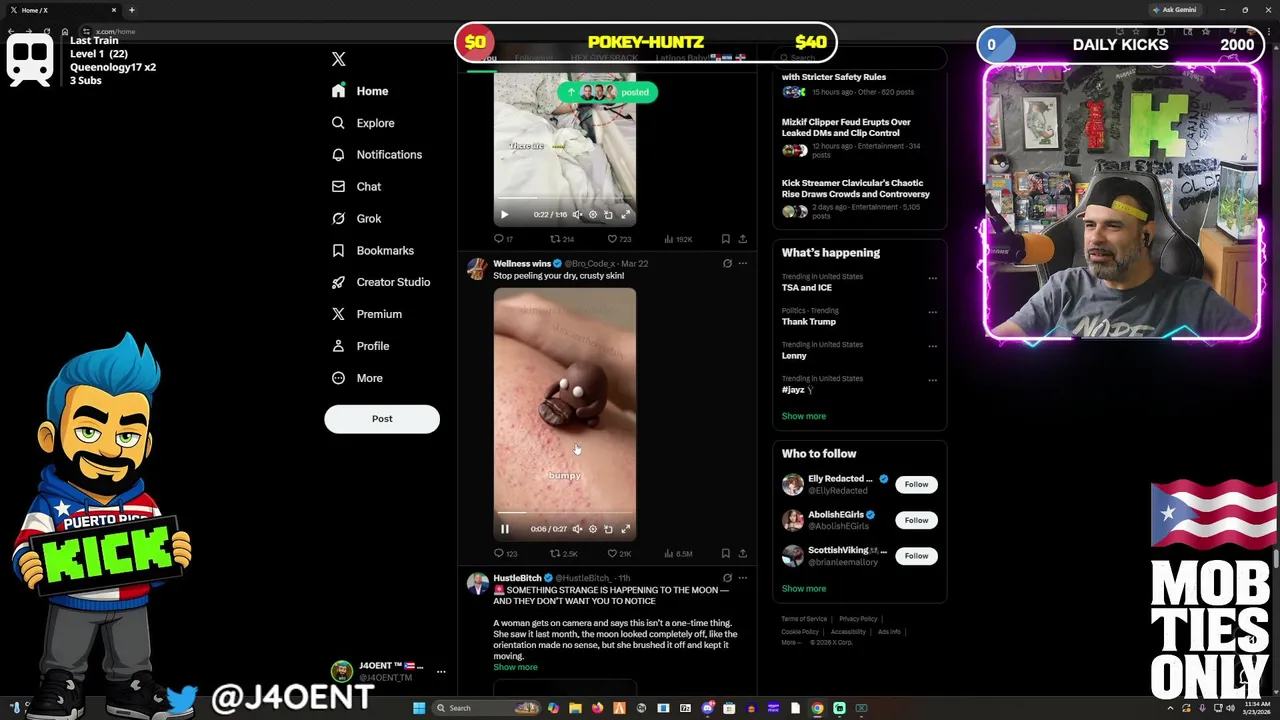Open Terms of Service footer link
Image resolution: width=1280 pixels, height=720 pixels.
coord(804,619)
